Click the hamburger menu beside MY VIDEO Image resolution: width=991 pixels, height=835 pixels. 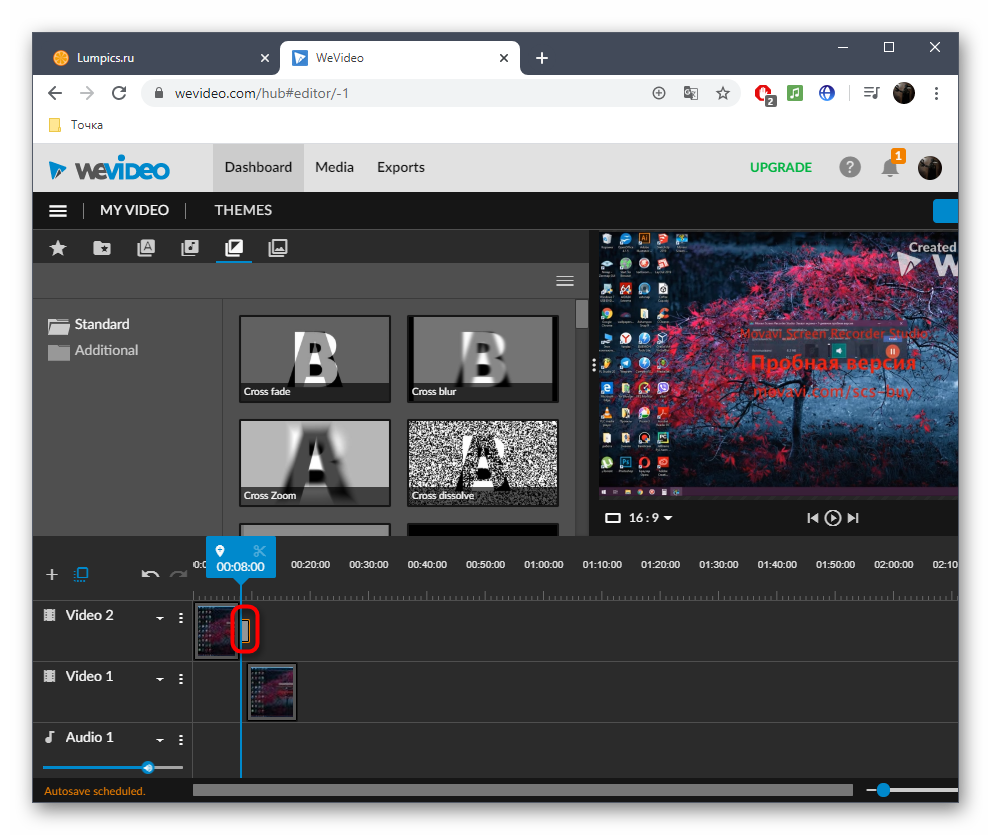(x=58, y=211)
